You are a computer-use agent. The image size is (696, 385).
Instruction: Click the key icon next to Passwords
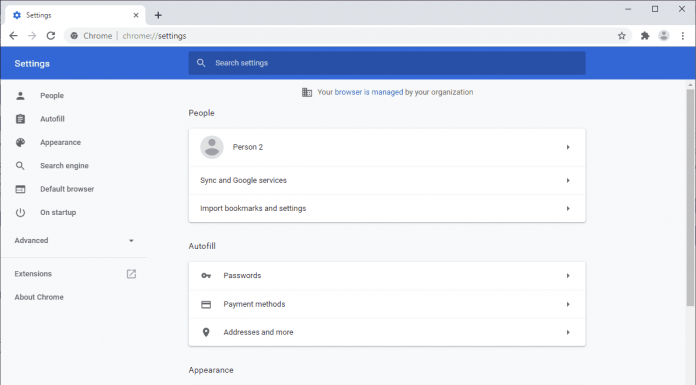pyautogui.click(x=206, y=276)
